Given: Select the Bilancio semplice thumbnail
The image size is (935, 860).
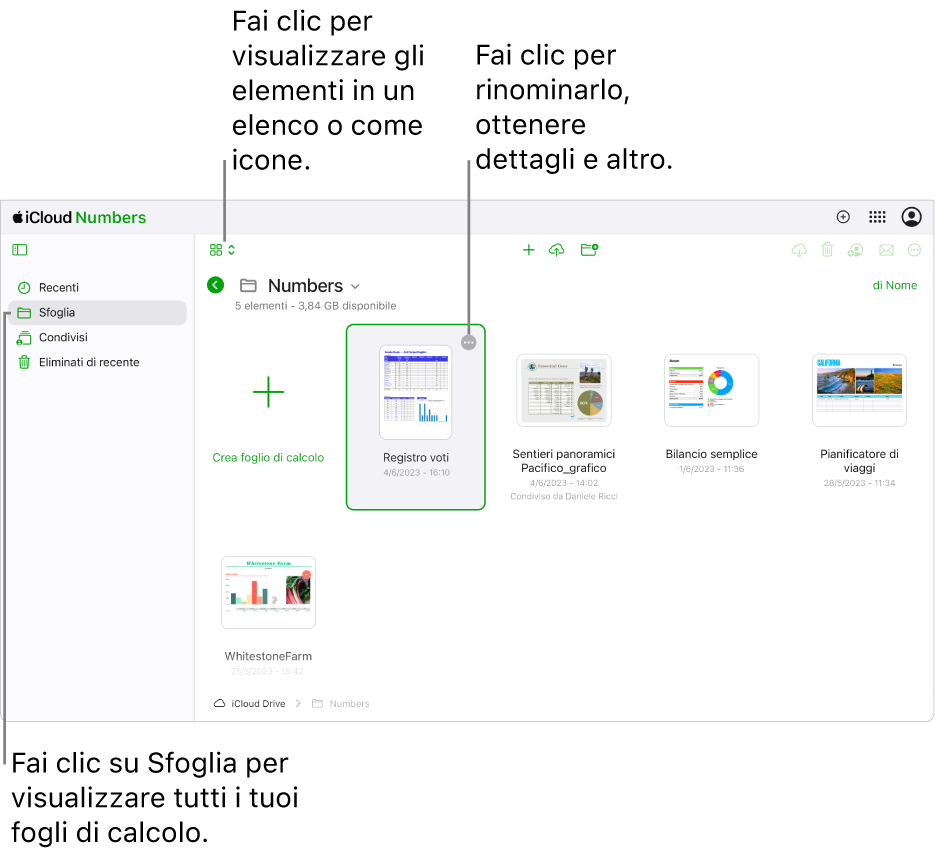Looking at the screenshot, I should [711, 390].
